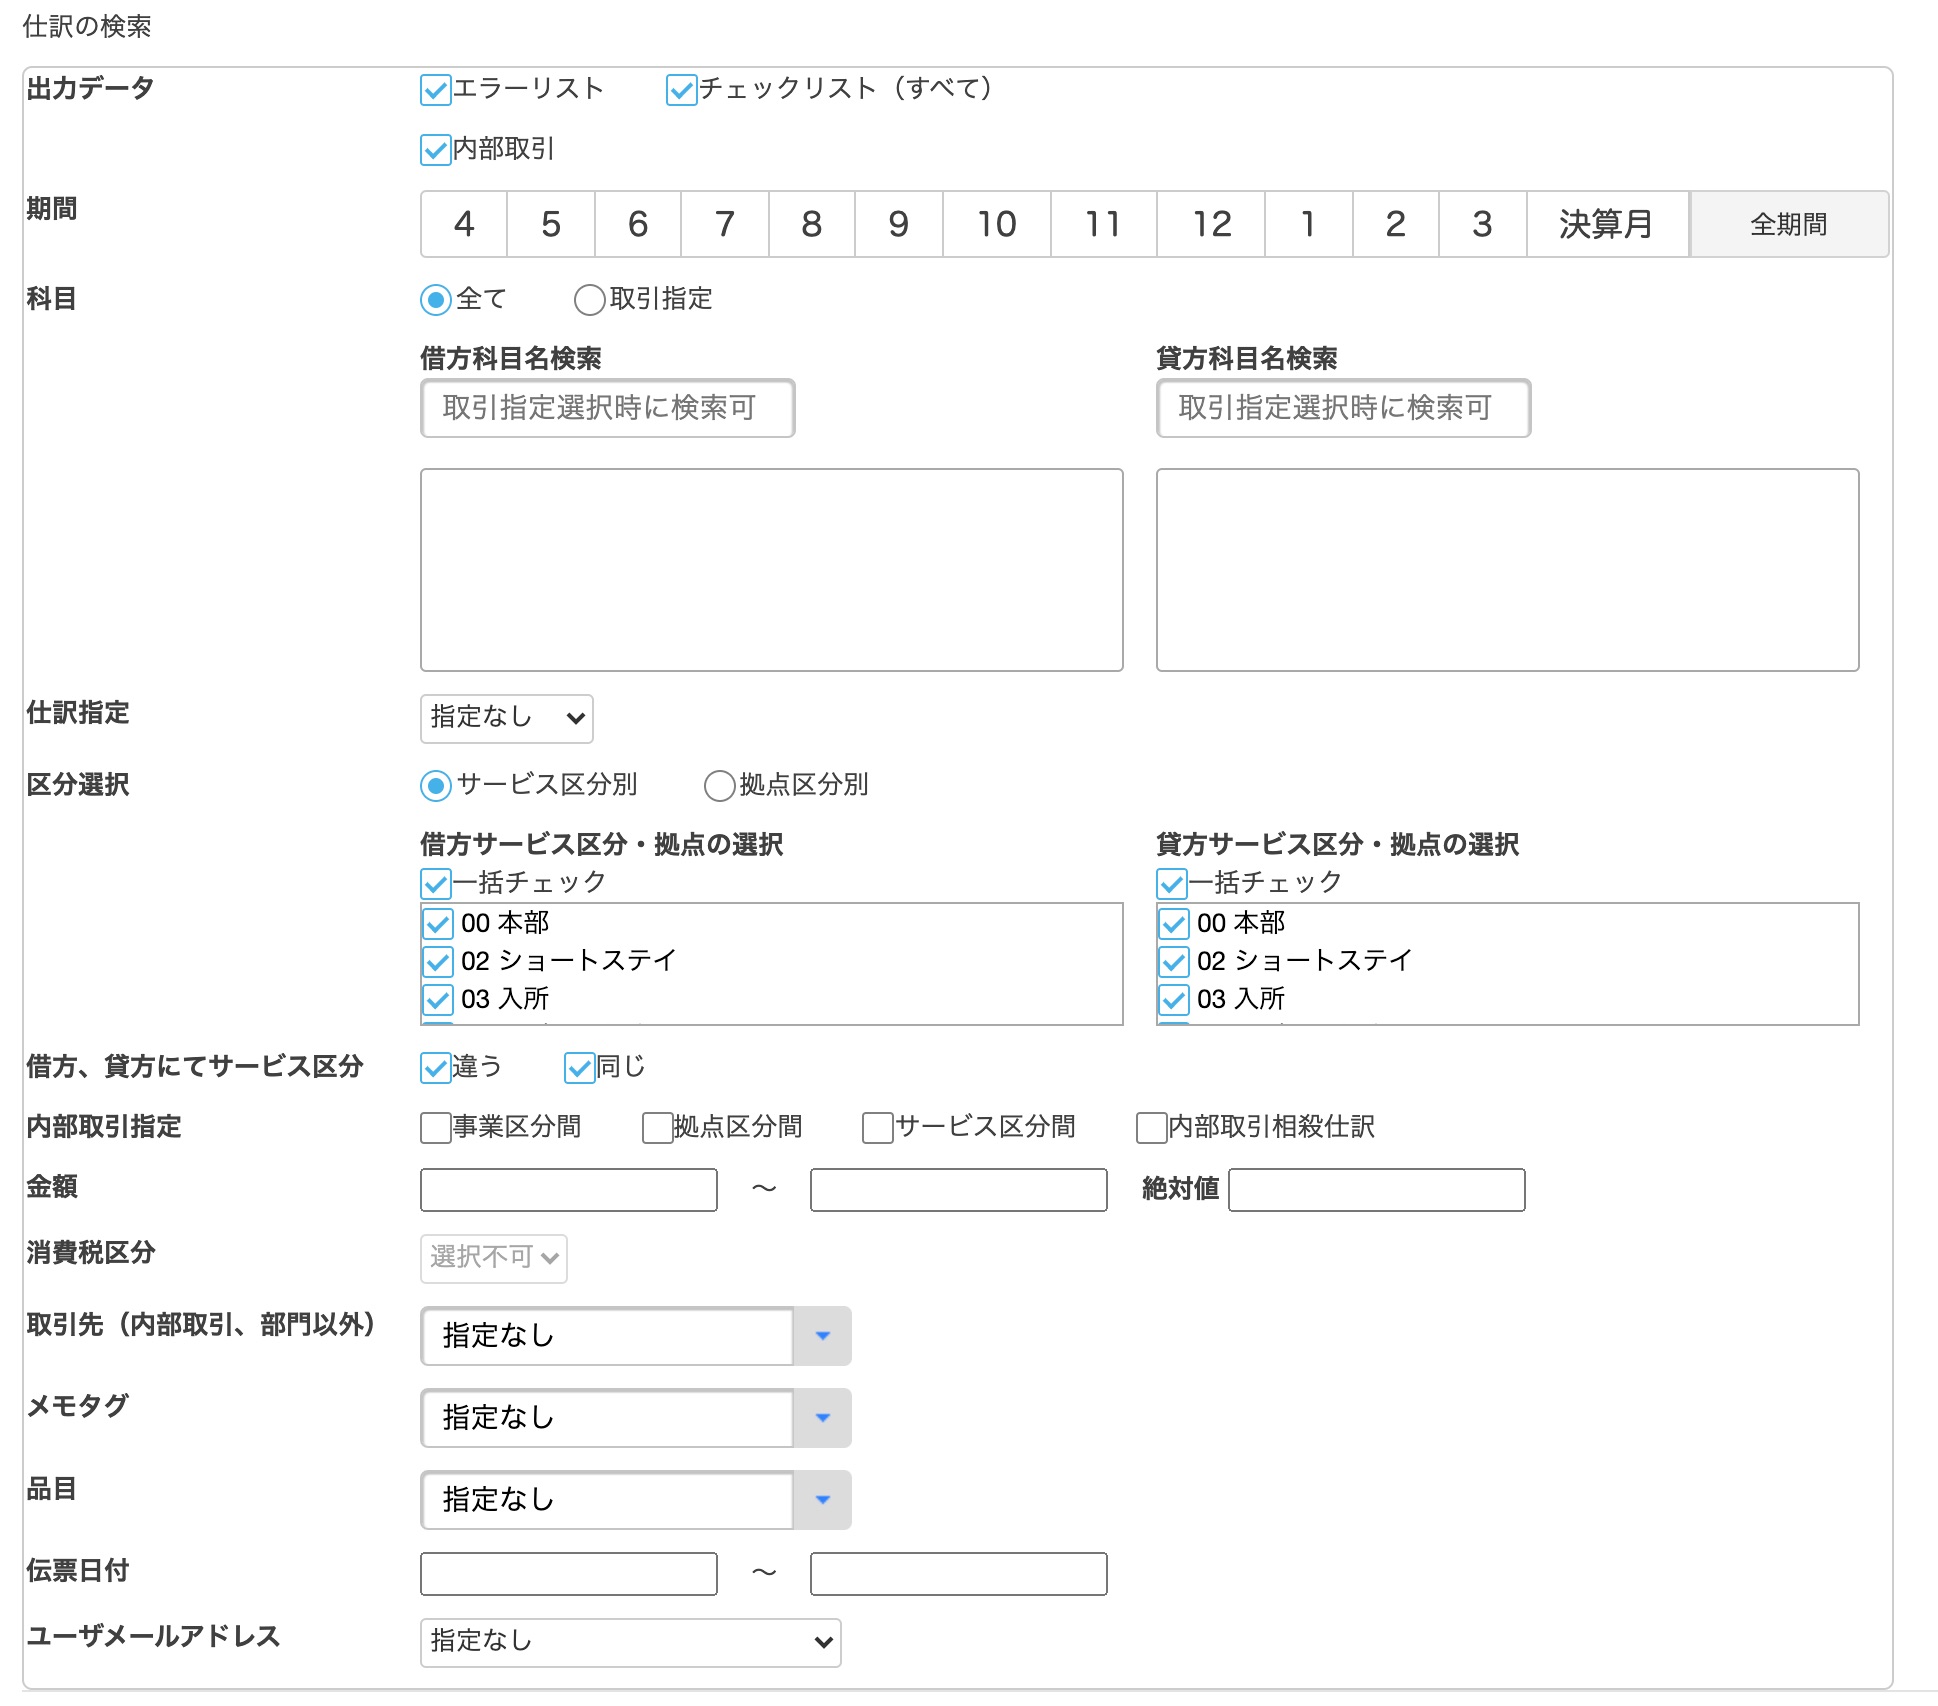This screenshot has height=1706, width=1938.
Task: Select 全て radio for 科目
Action: pos(436,300)
